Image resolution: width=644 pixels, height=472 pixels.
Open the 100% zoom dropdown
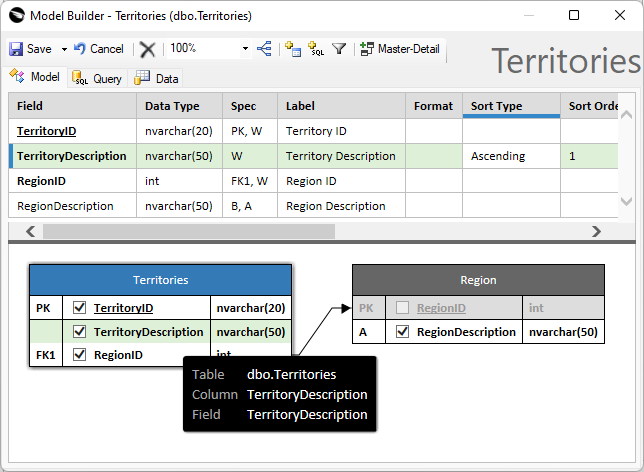click(245, 48)
